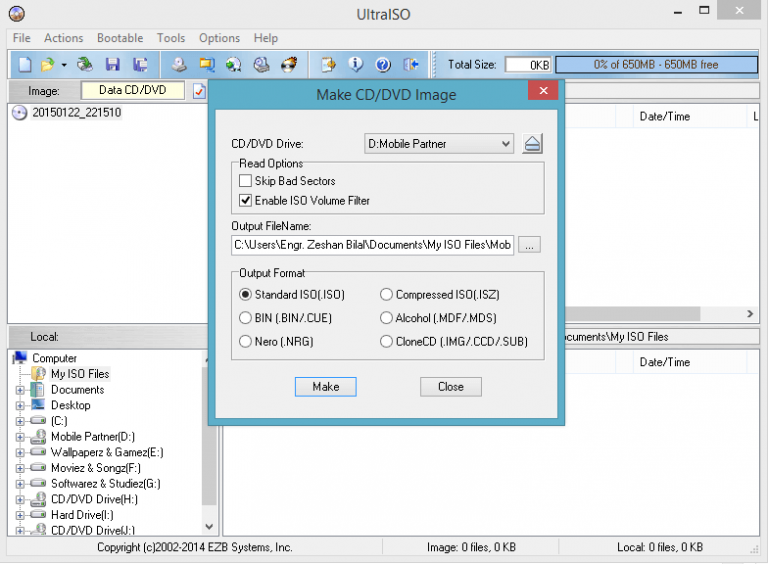Click the Save As toolbar icon

tap(140, 64)
